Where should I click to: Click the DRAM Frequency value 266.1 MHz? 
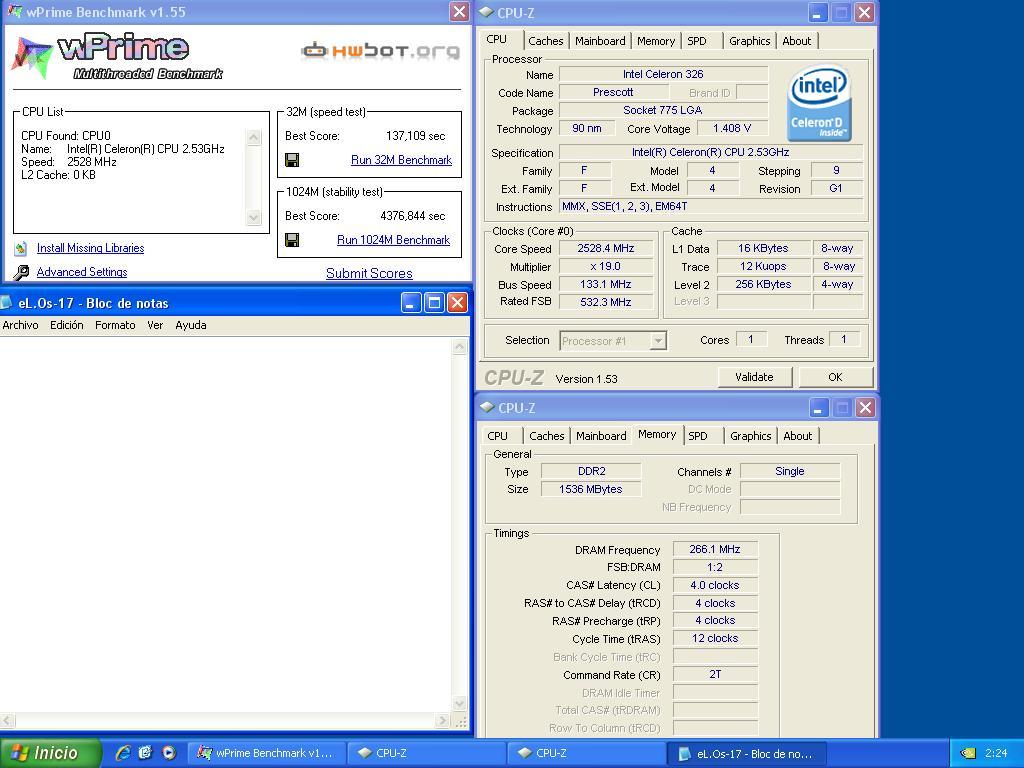[x=714, y=549]
